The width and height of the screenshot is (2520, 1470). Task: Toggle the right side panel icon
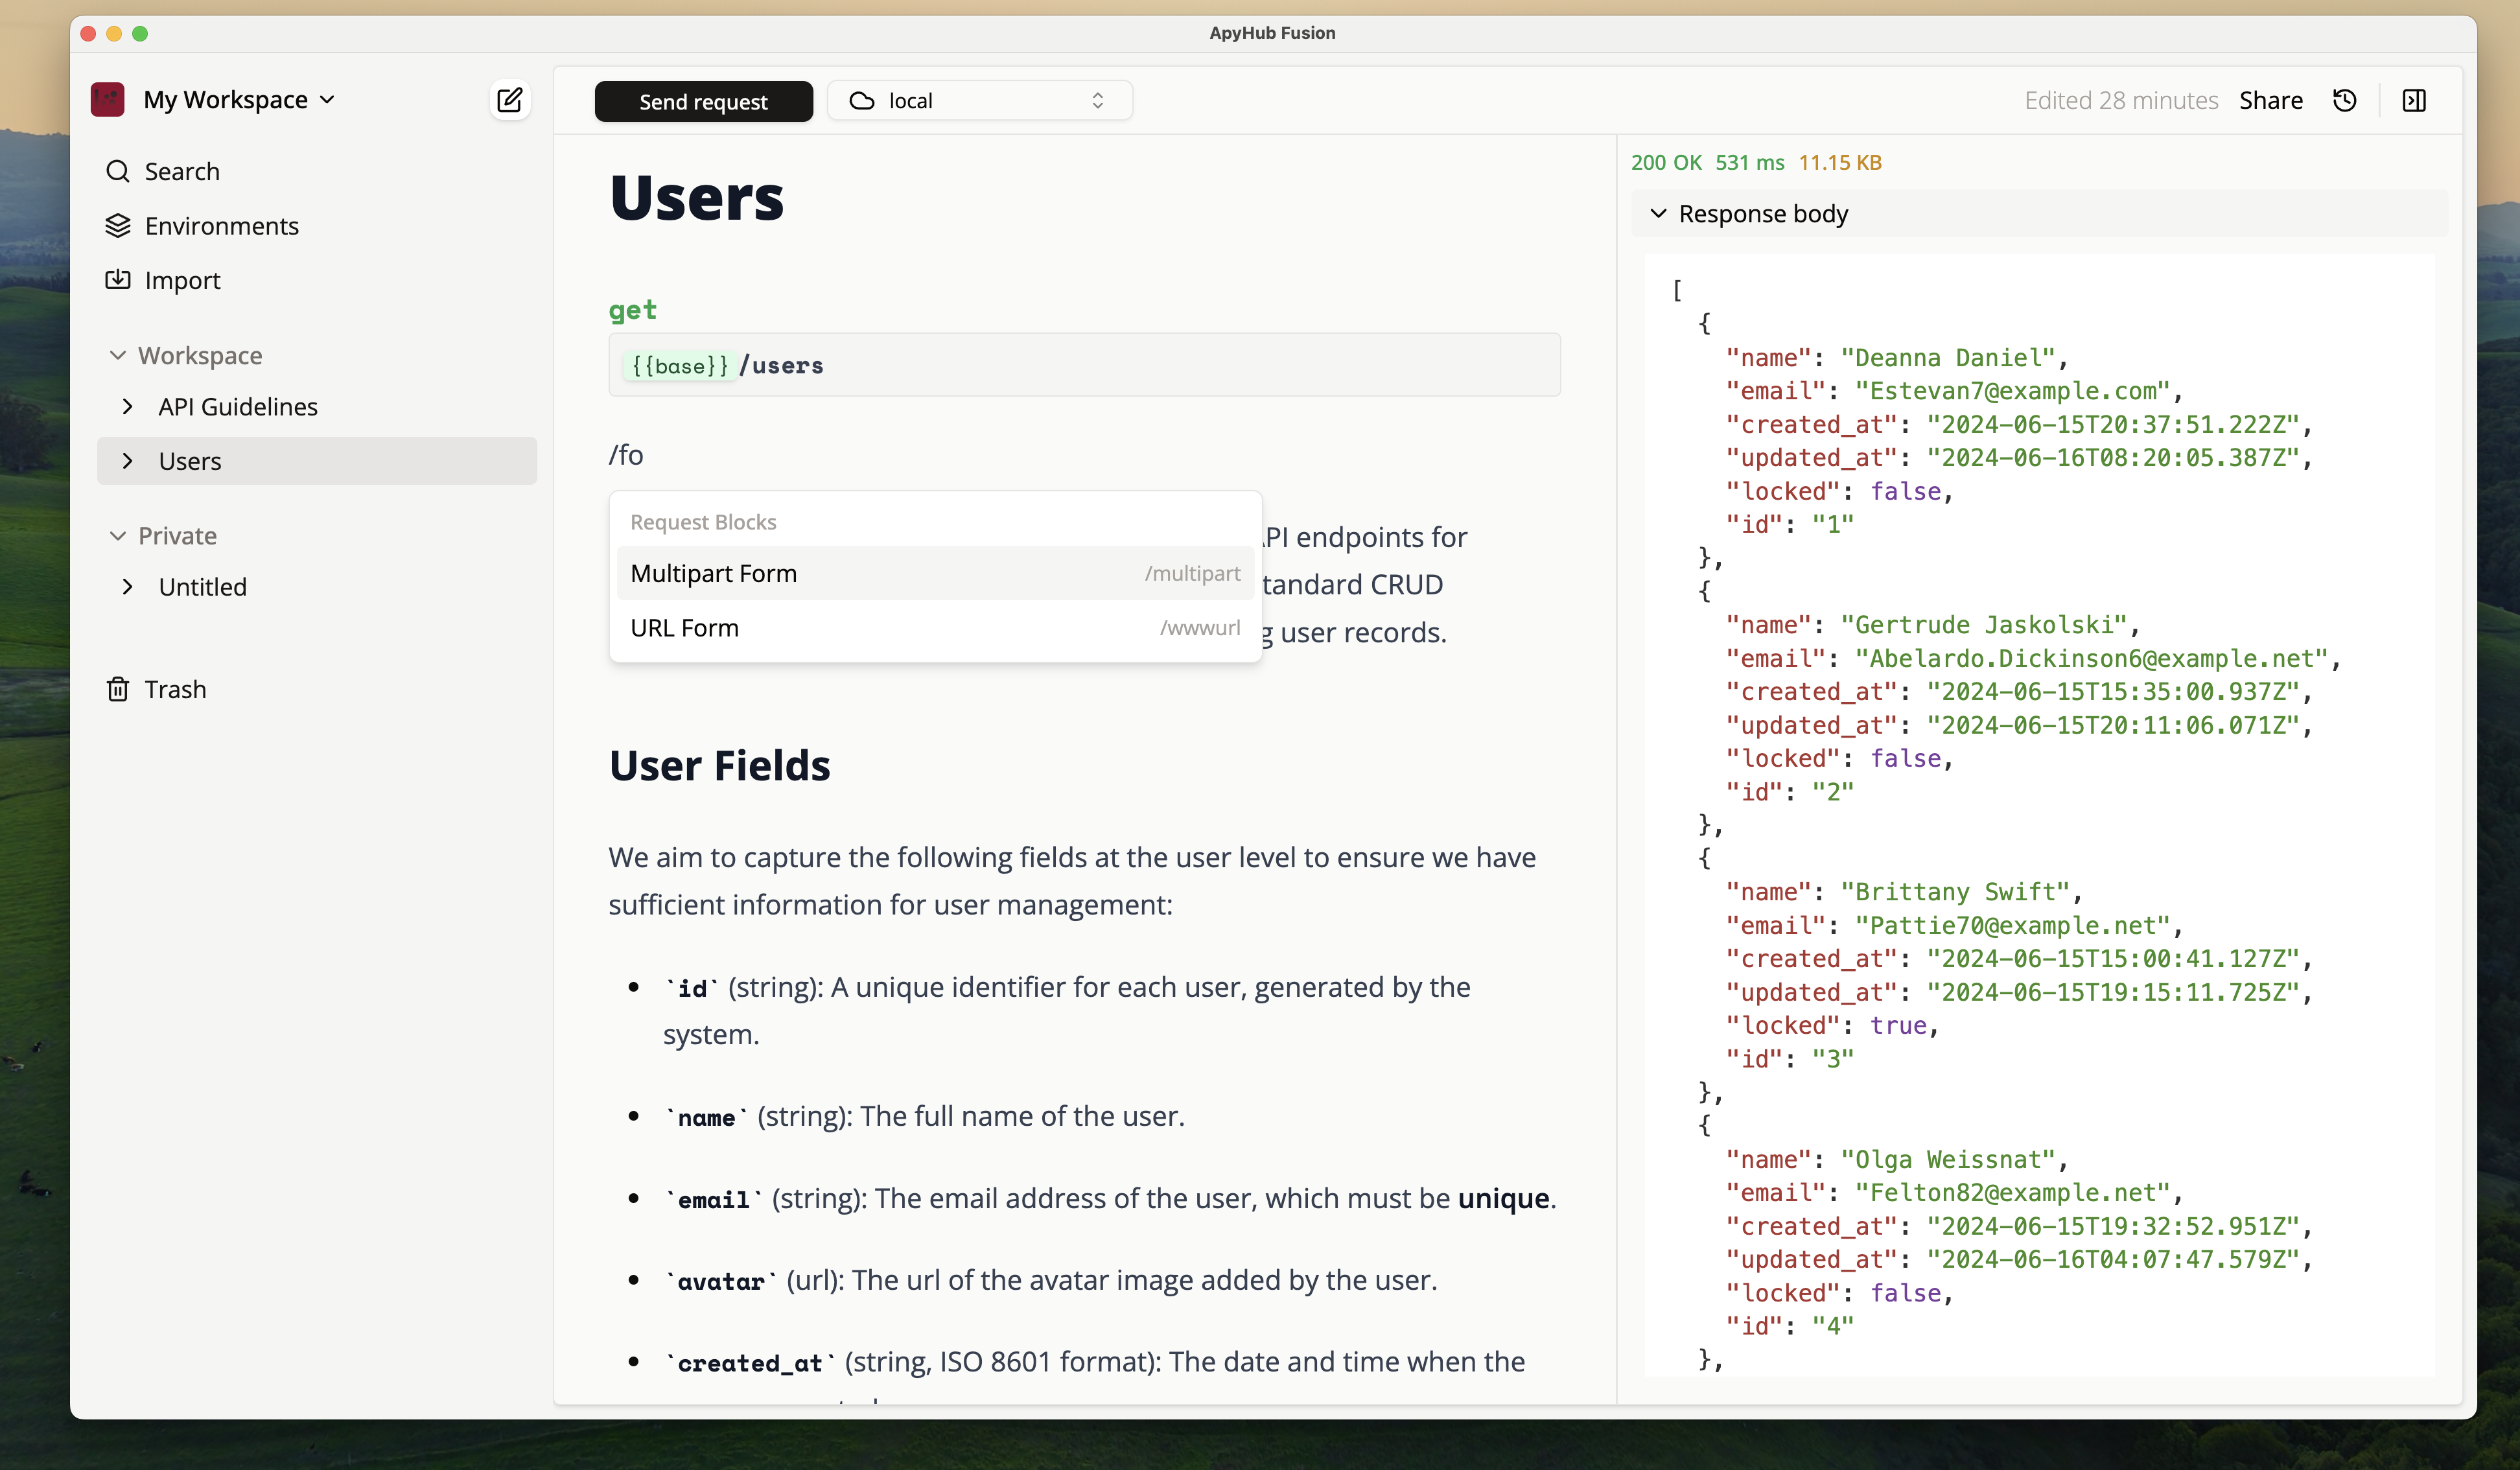pos(2414,100)
